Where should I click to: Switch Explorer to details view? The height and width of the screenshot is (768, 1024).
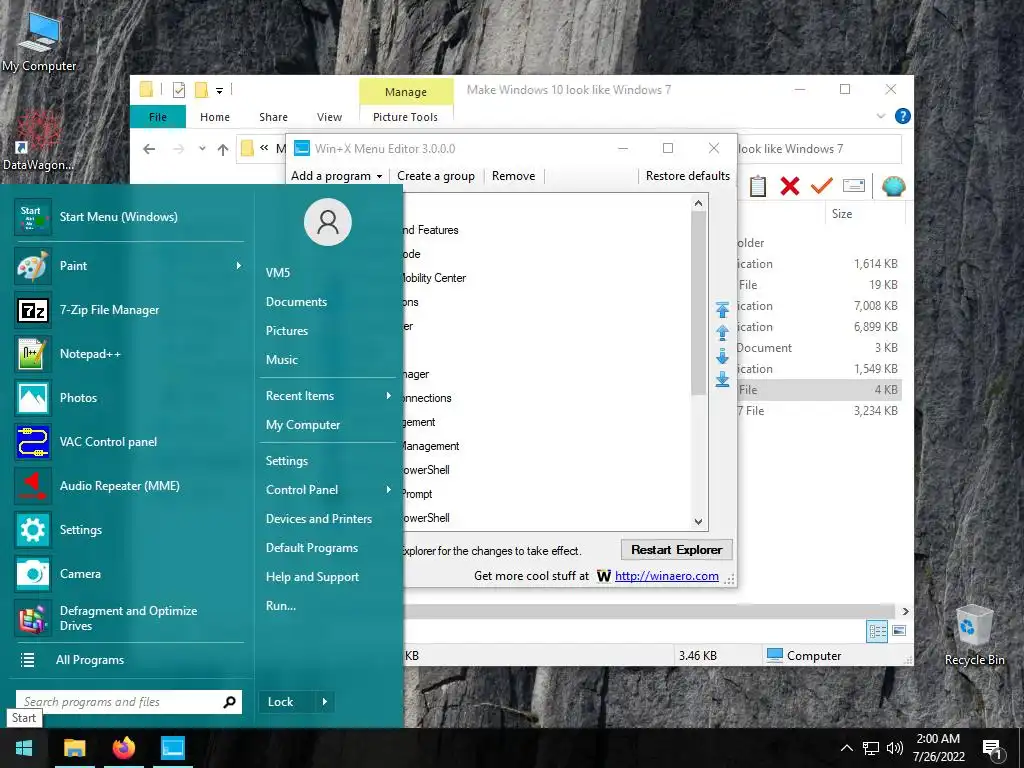tap(877, 631)
